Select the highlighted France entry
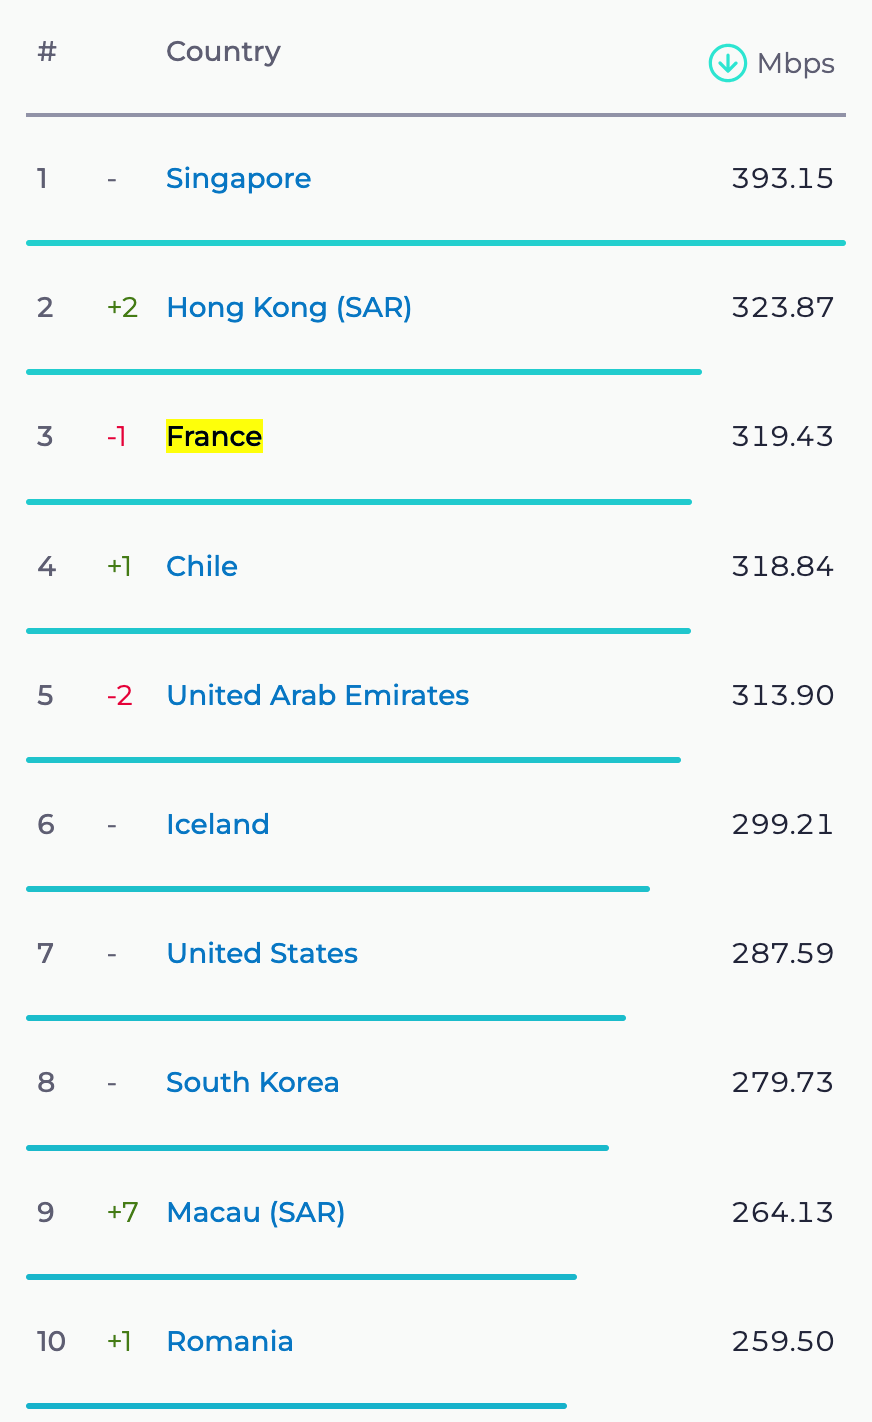This screenshot has width=872, height=1422. (214, 436)
